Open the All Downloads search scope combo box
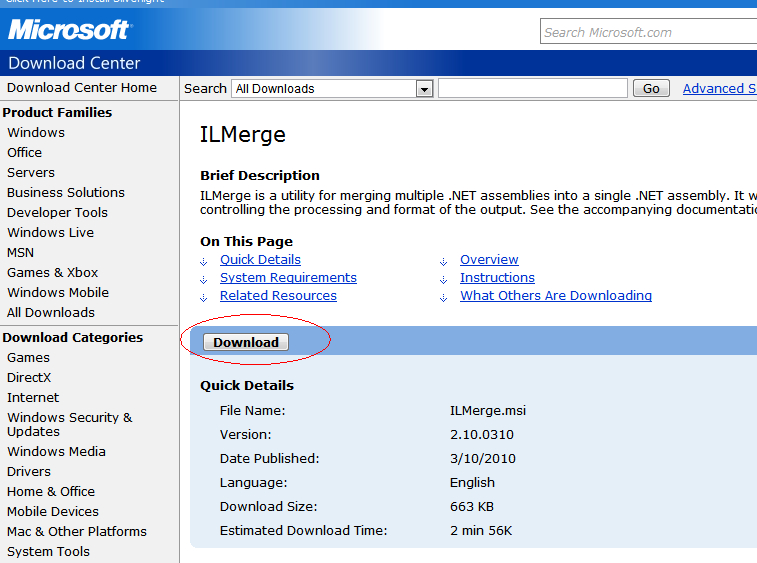757x563 pixels. pyautogui.click(x=332, y=89)
